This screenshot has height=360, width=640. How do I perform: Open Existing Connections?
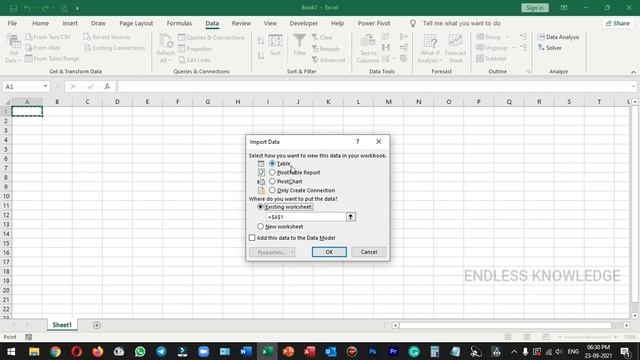(x=114, y=48)
